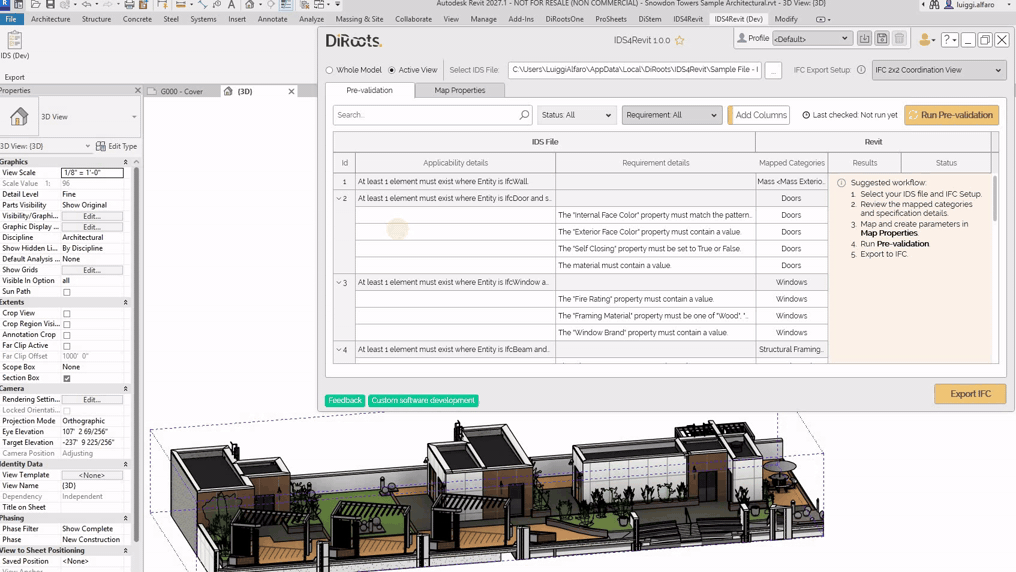
Task: Open the question mark help menu
Action: (949, 40)
